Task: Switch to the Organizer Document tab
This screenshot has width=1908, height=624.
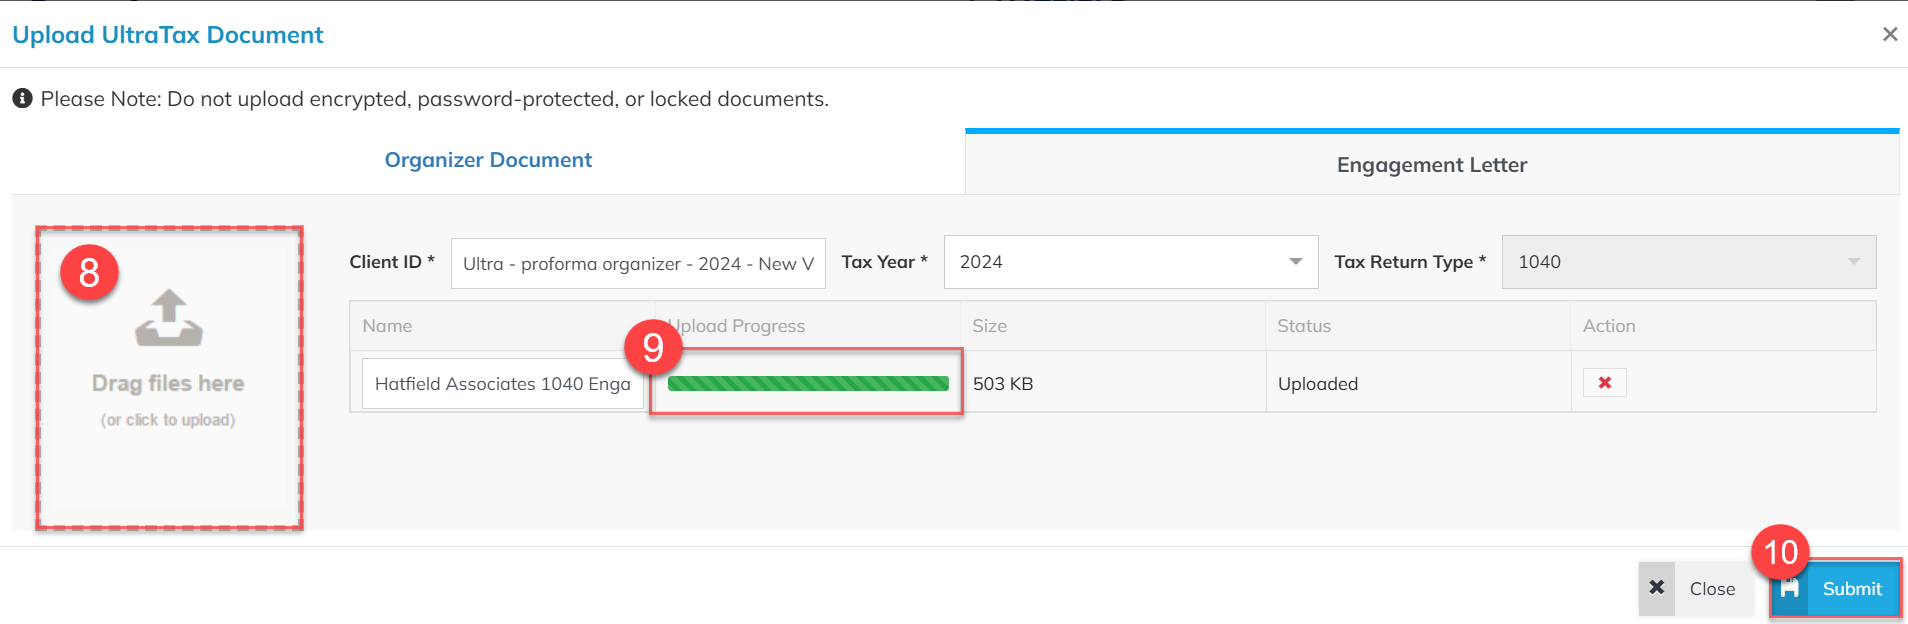Action: click(x=488, y=160)
